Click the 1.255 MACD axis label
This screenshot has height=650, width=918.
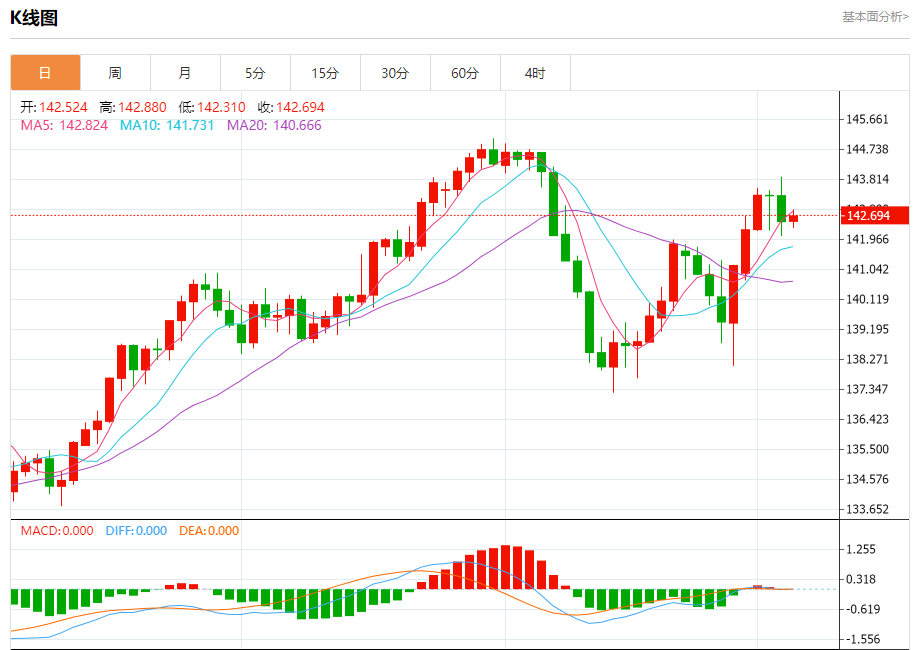(861, 549)
